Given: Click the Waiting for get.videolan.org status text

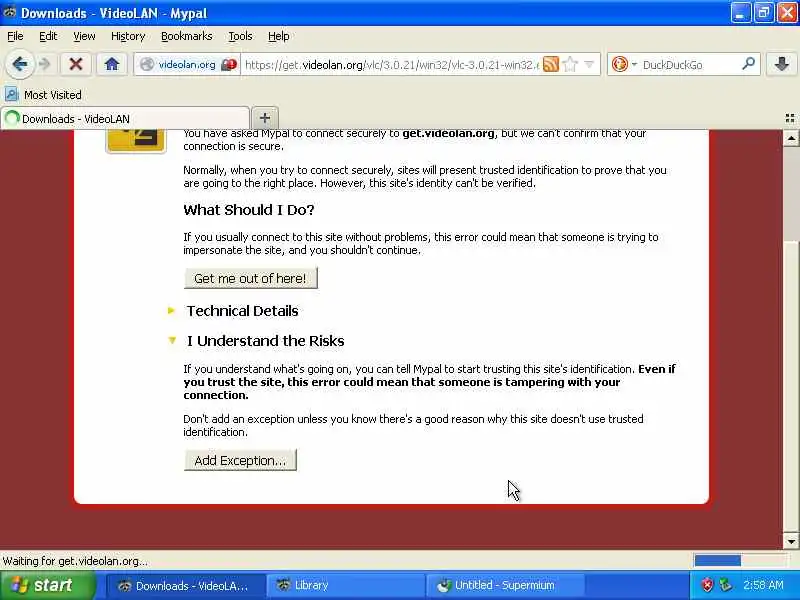Looking at the screenshot, I should click(x=75, y=561).
